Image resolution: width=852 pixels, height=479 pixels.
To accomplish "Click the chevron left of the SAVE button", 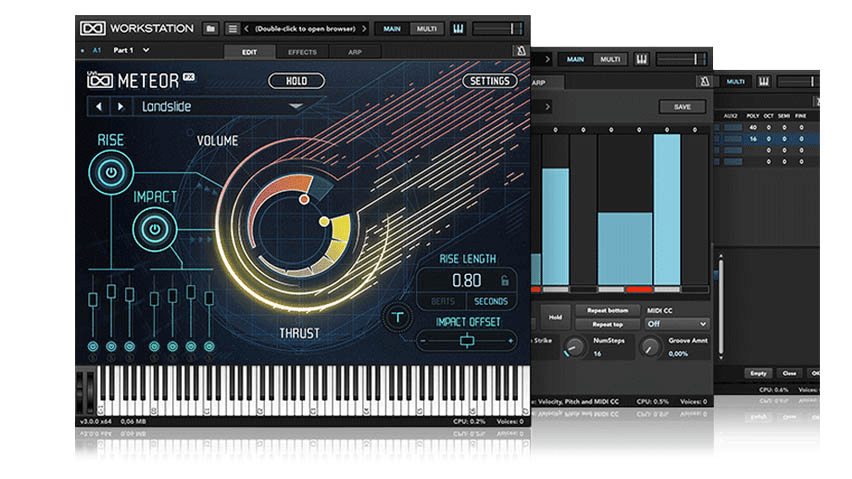I will (x=547, y=106).
